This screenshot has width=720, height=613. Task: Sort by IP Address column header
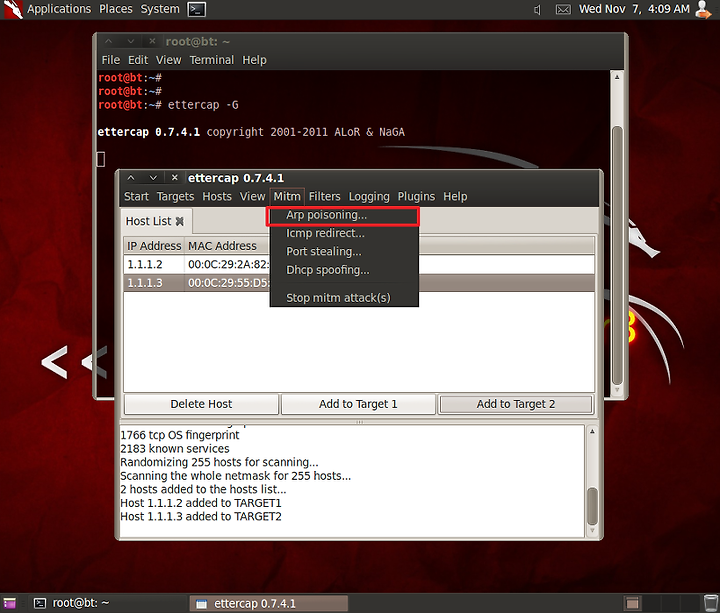coord(154,246)
